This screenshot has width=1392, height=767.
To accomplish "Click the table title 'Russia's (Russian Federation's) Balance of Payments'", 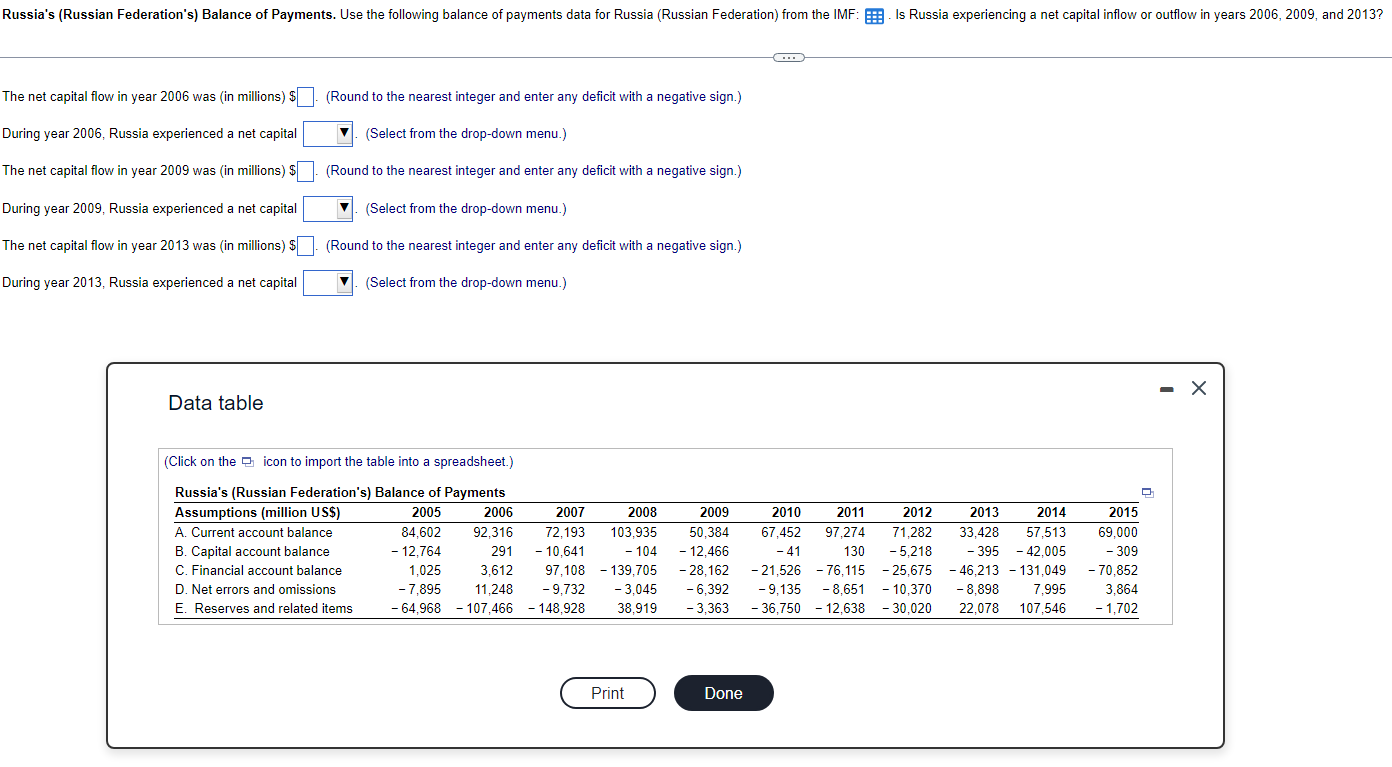I will (x=340, y=492).
